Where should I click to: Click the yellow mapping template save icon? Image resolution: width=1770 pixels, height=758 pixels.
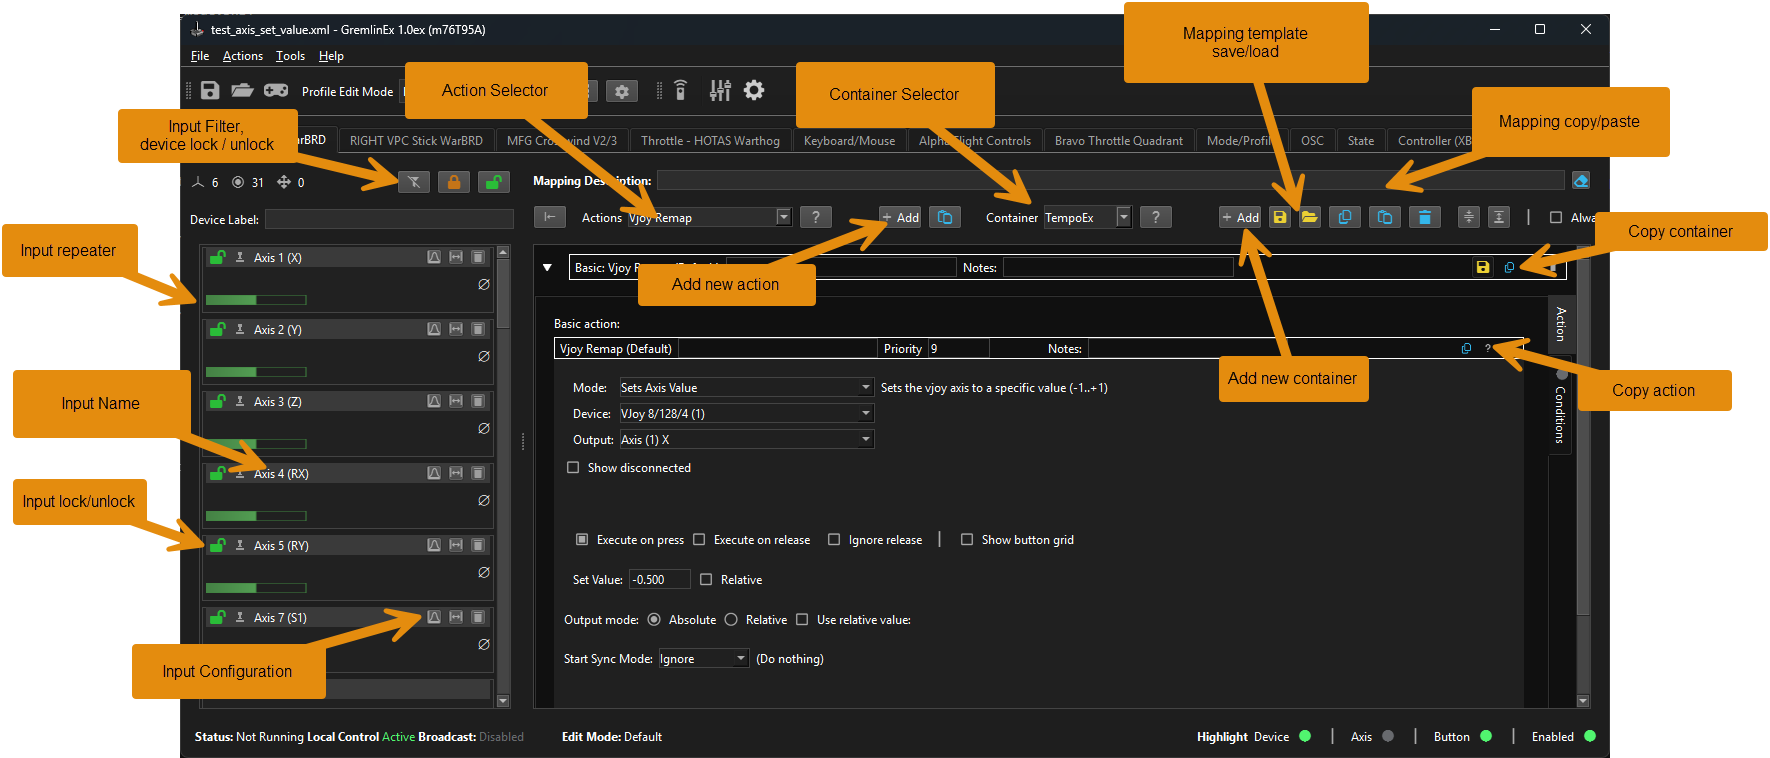click(1280, 217)
